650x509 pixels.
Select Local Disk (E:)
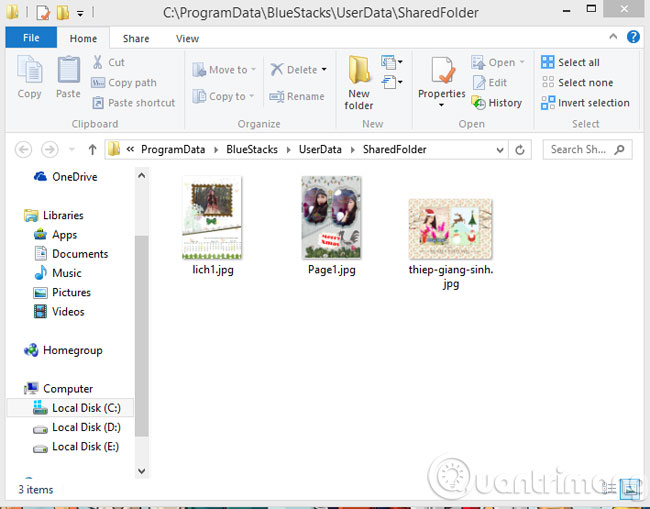[76, 446]
